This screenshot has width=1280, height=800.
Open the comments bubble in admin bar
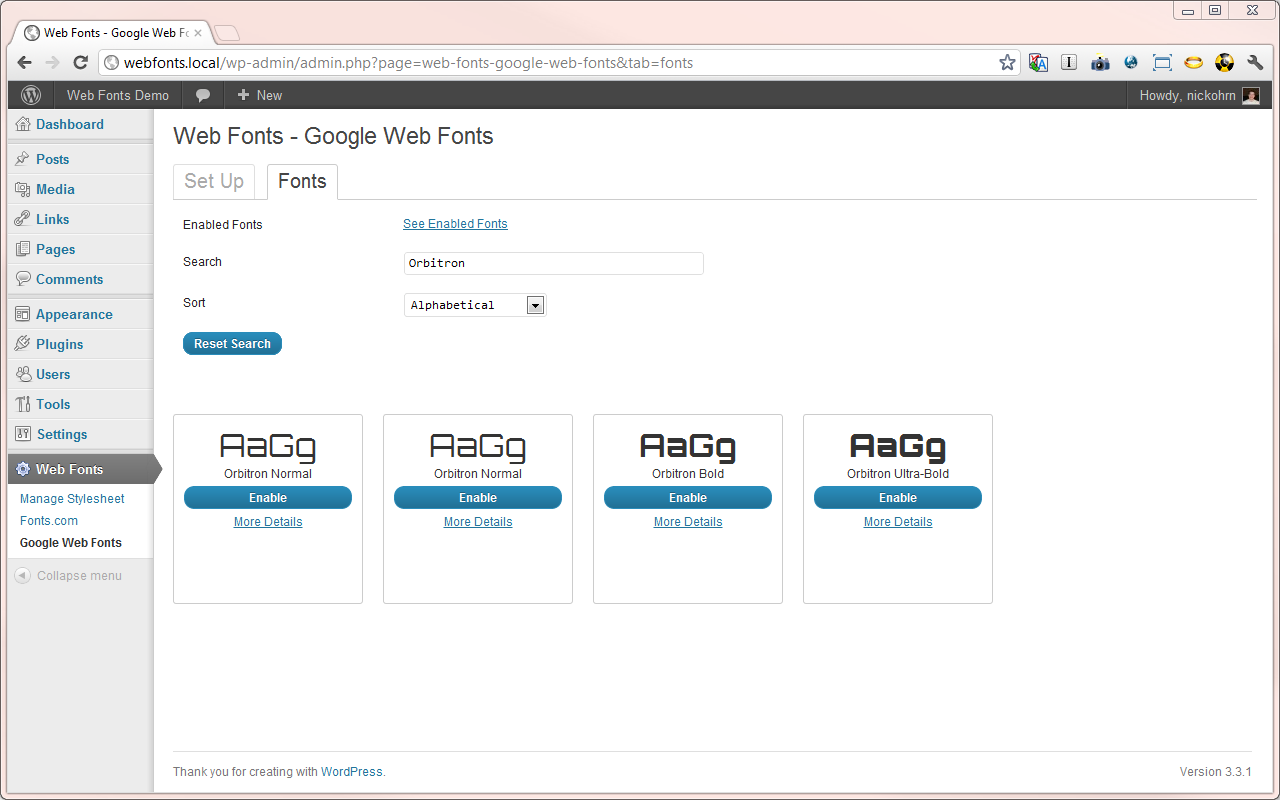(x=203, y=95)
